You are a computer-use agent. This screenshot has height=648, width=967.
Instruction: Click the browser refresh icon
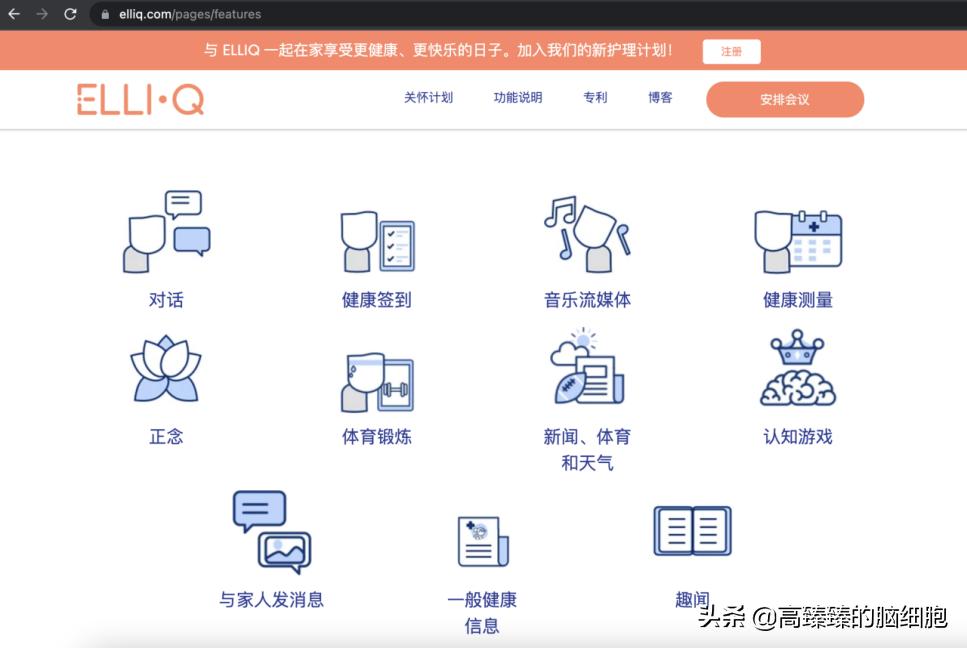coord(68,14)
